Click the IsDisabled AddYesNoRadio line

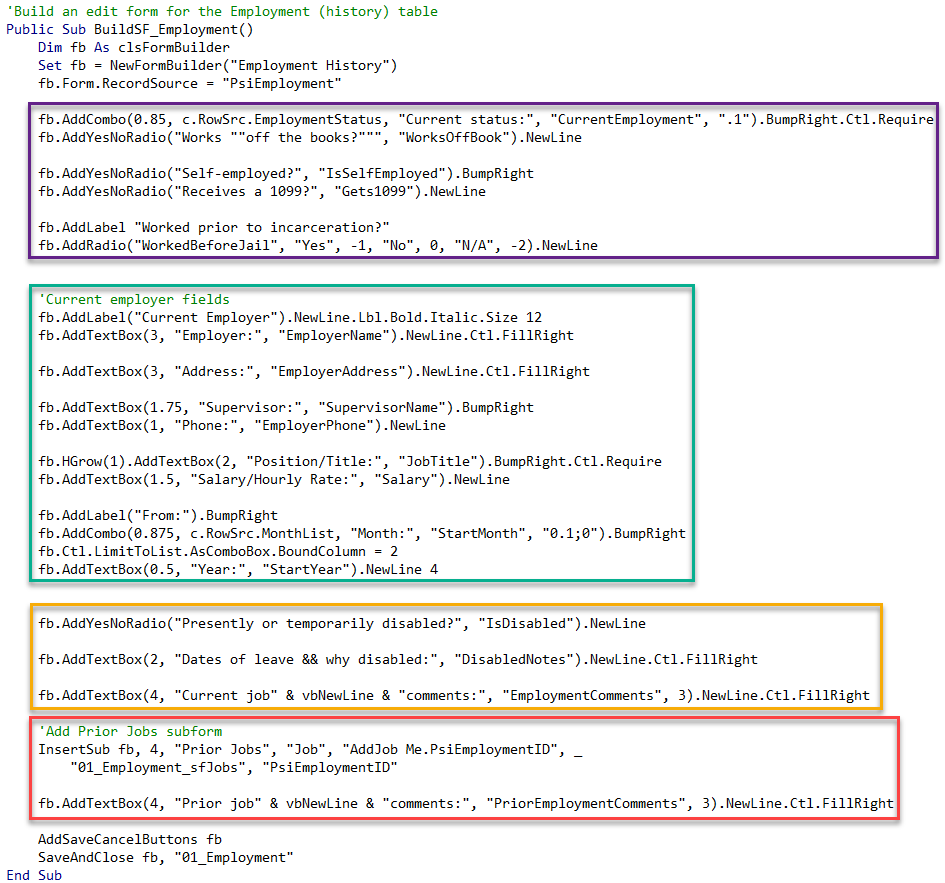pyautogui.click(x=342, y=624)
